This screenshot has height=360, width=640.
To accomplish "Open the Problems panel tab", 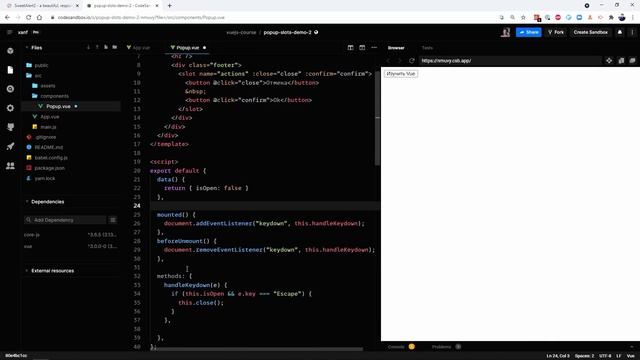I will point(441,347).
